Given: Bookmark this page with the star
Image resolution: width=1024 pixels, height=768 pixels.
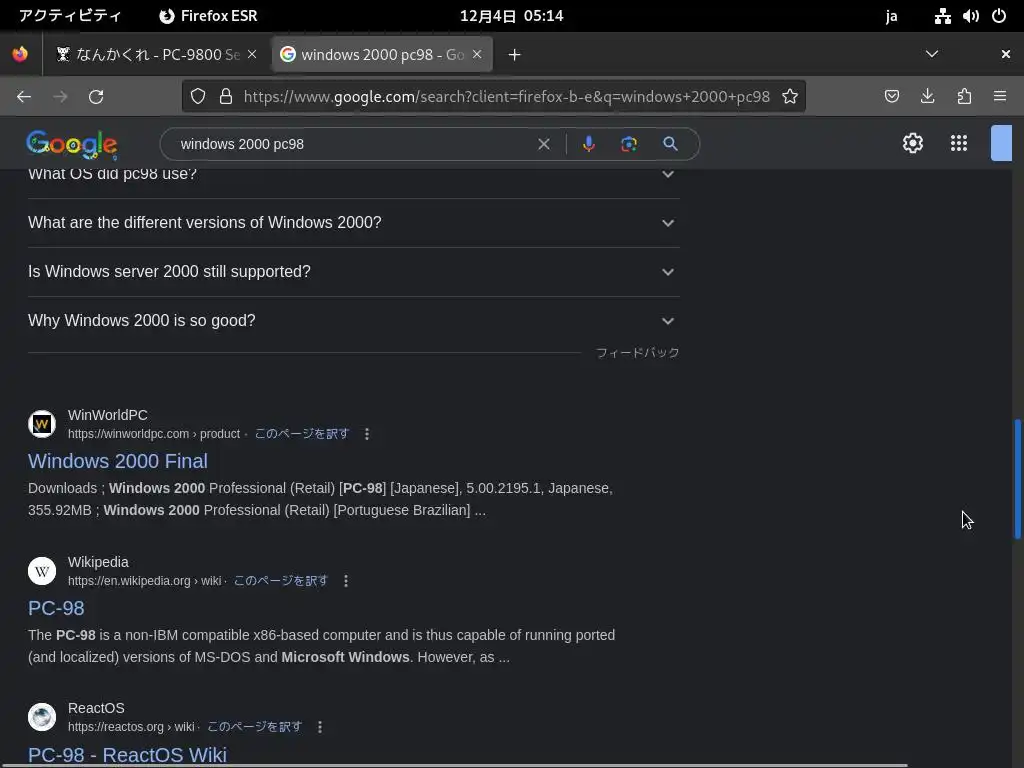Looking at the screenshot, I should (x=790, y=97).
